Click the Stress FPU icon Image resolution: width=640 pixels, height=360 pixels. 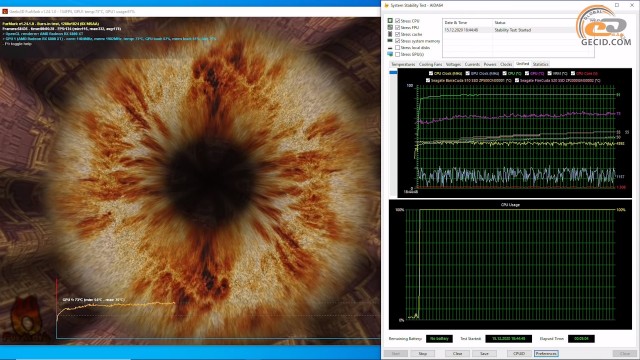click(390, 27)
